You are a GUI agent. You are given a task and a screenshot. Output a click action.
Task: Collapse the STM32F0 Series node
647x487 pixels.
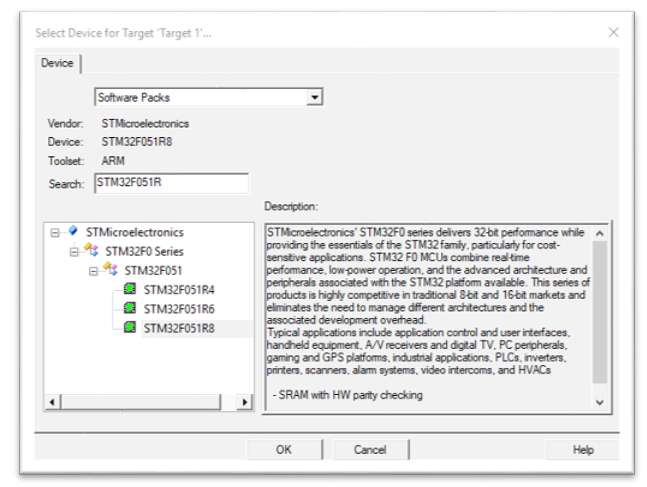point(74,252)
